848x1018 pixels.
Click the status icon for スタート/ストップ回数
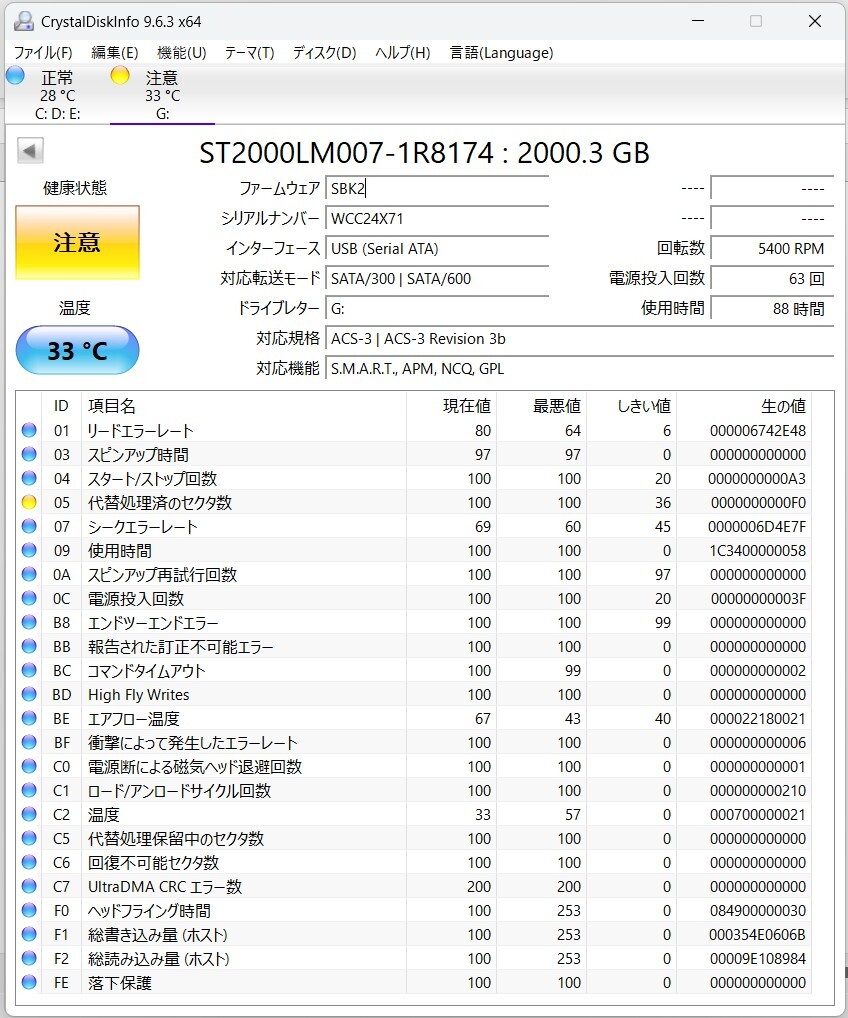pos(29,478)
